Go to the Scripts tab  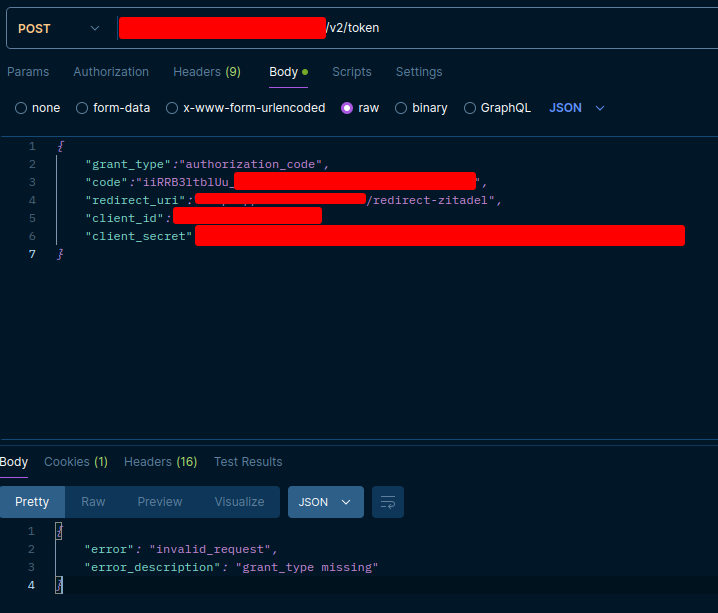coord(352,72)
